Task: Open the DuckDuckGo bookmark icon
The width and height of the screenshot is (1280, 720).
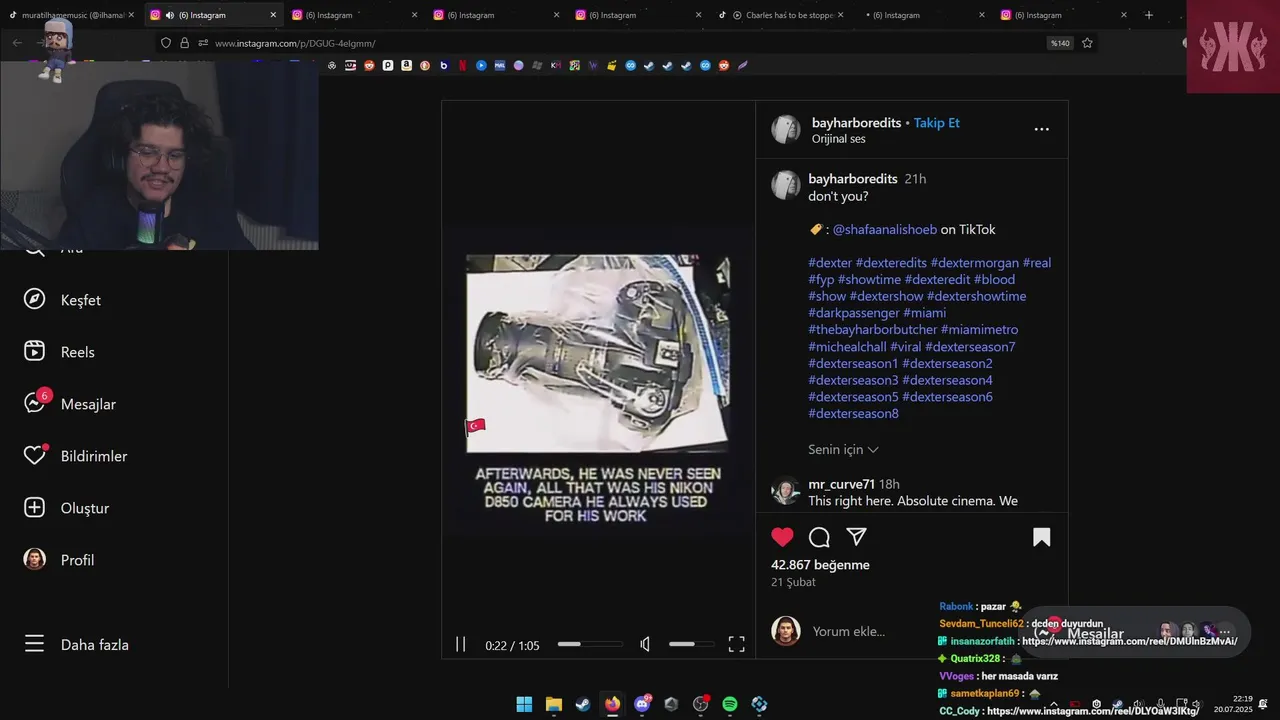Action: pyautogui.click(x=425, y=65)
